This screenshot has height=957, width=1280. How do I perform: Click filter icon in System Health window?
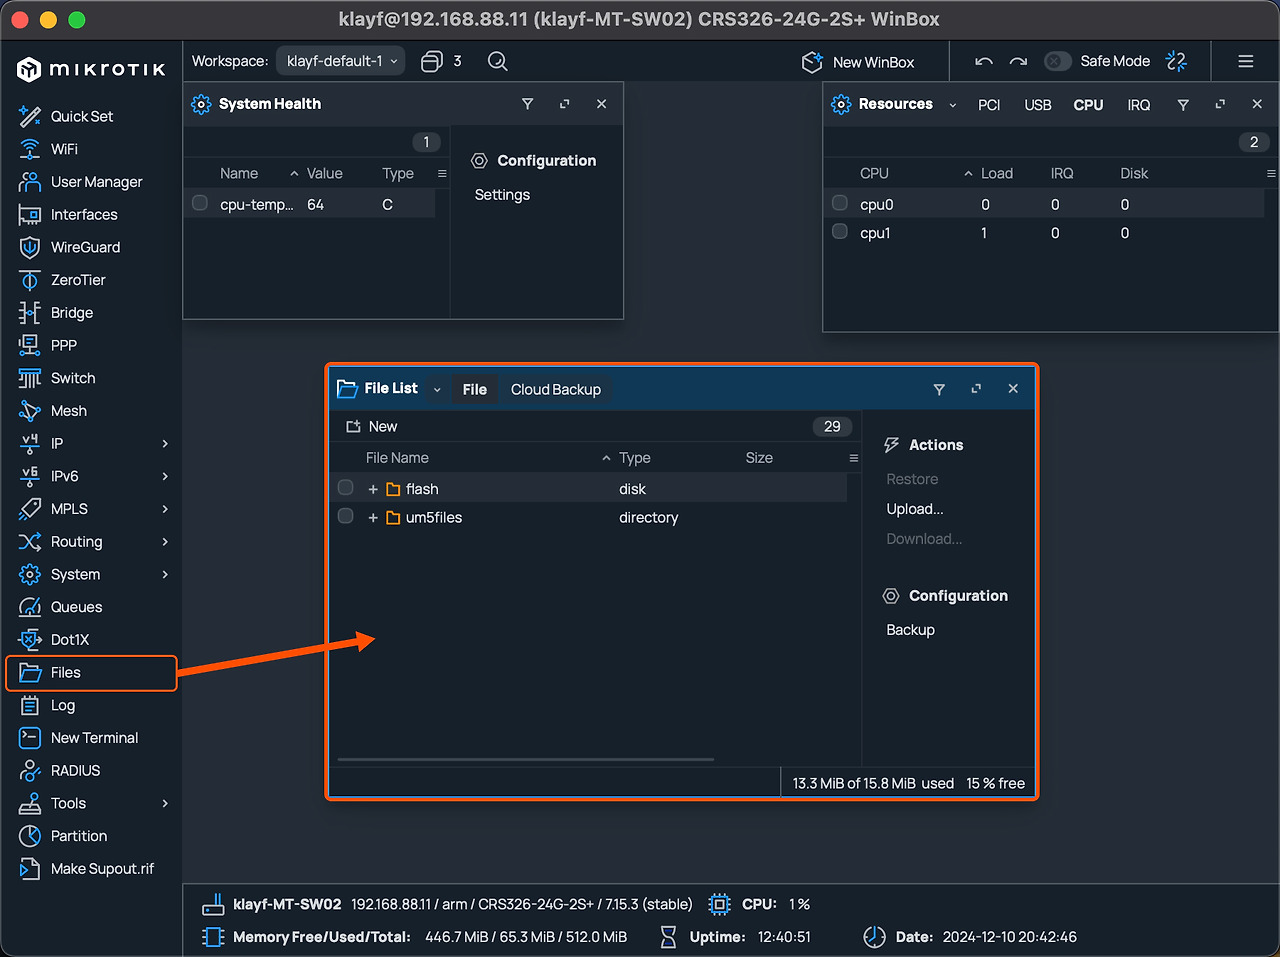(528, 104)
